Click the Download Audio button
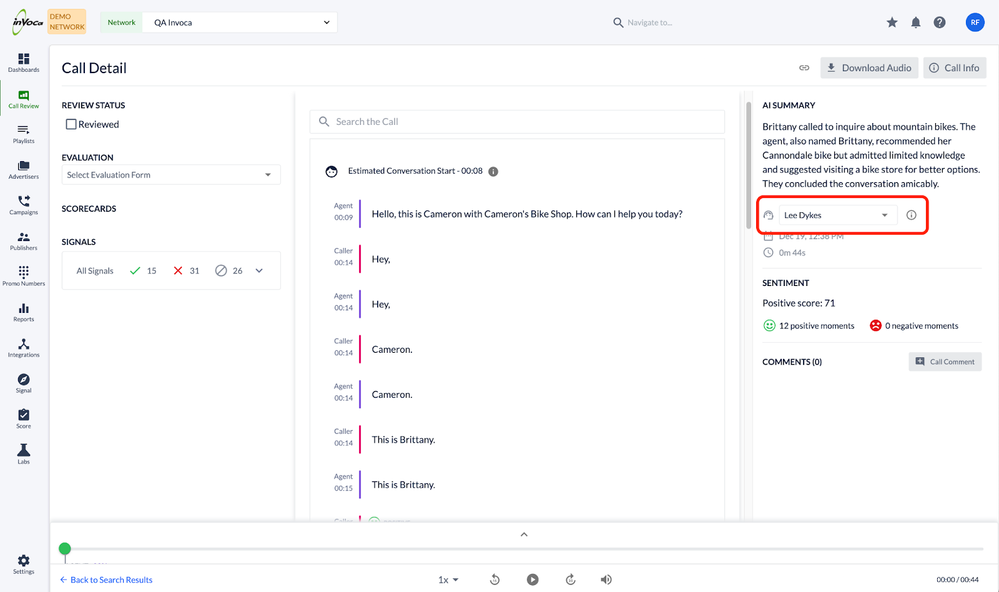Screen dimensions: 999x592 867,68
